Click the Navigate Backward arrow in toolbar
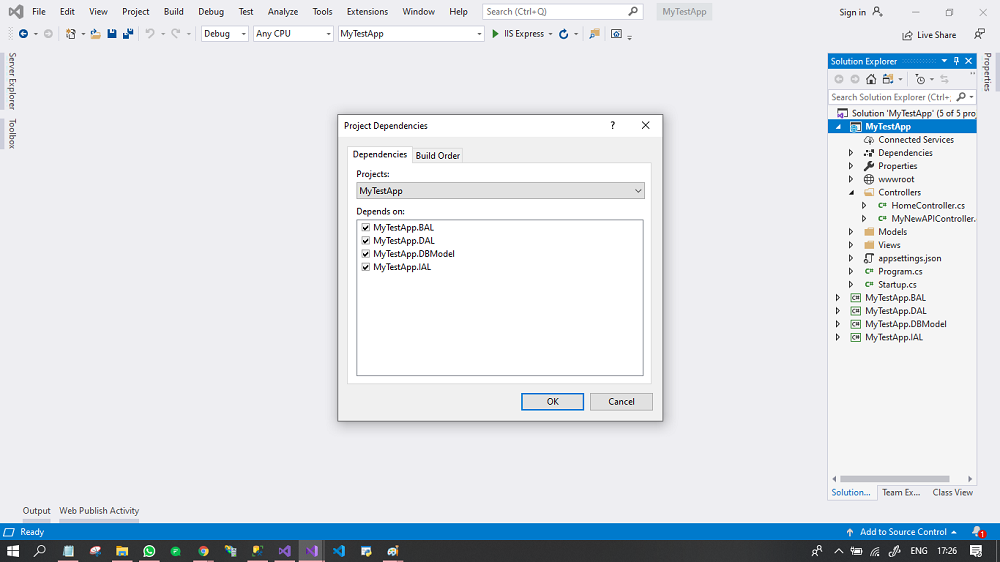 [24, 34]
